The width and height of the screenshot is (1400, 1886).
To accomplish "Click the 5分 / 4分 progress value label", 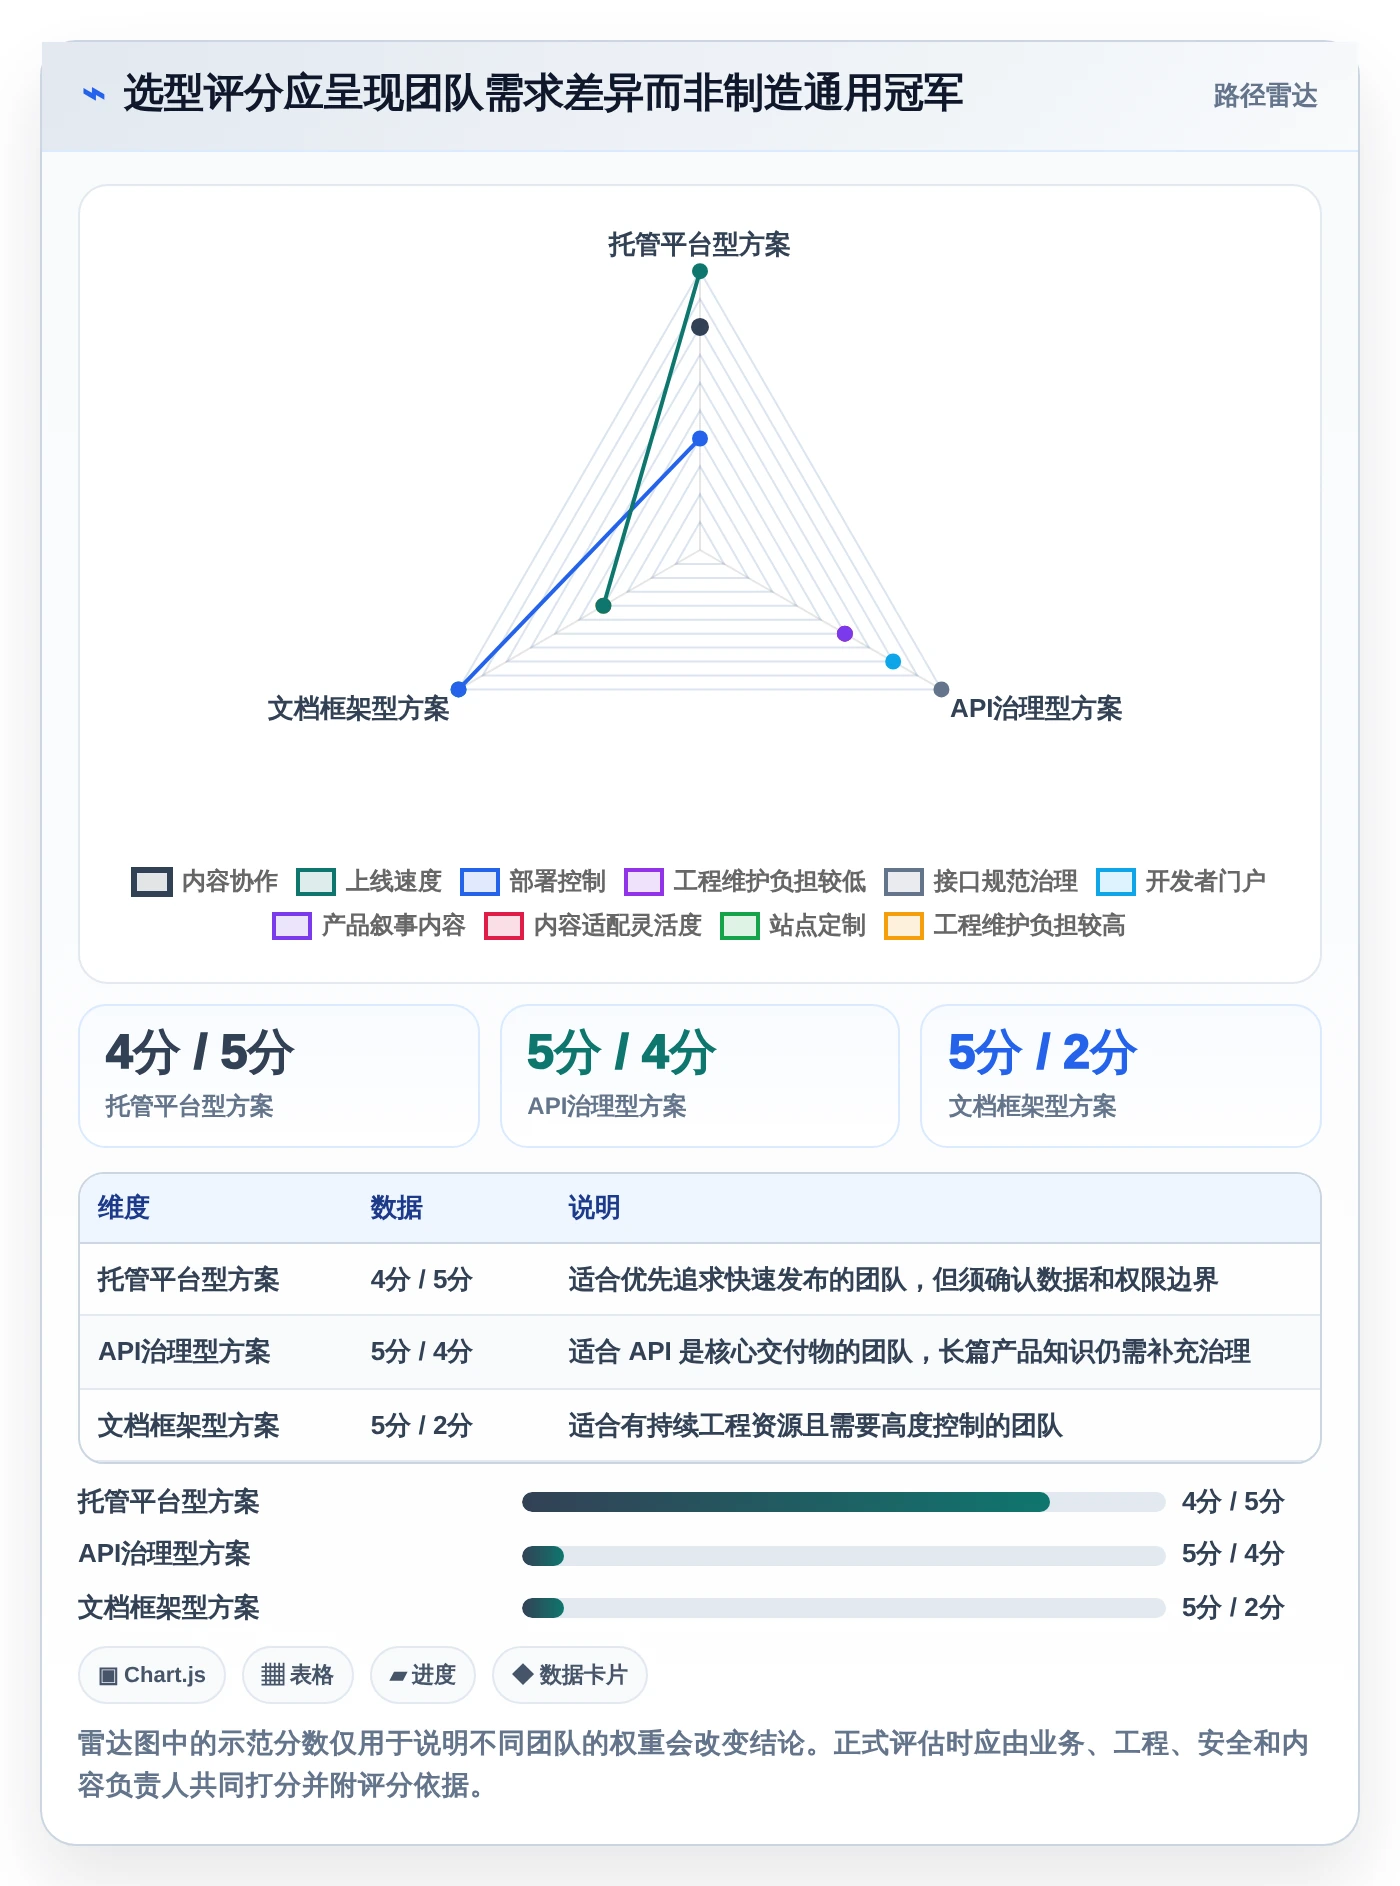I will pyautogui.click(x=1233, y=1553).
